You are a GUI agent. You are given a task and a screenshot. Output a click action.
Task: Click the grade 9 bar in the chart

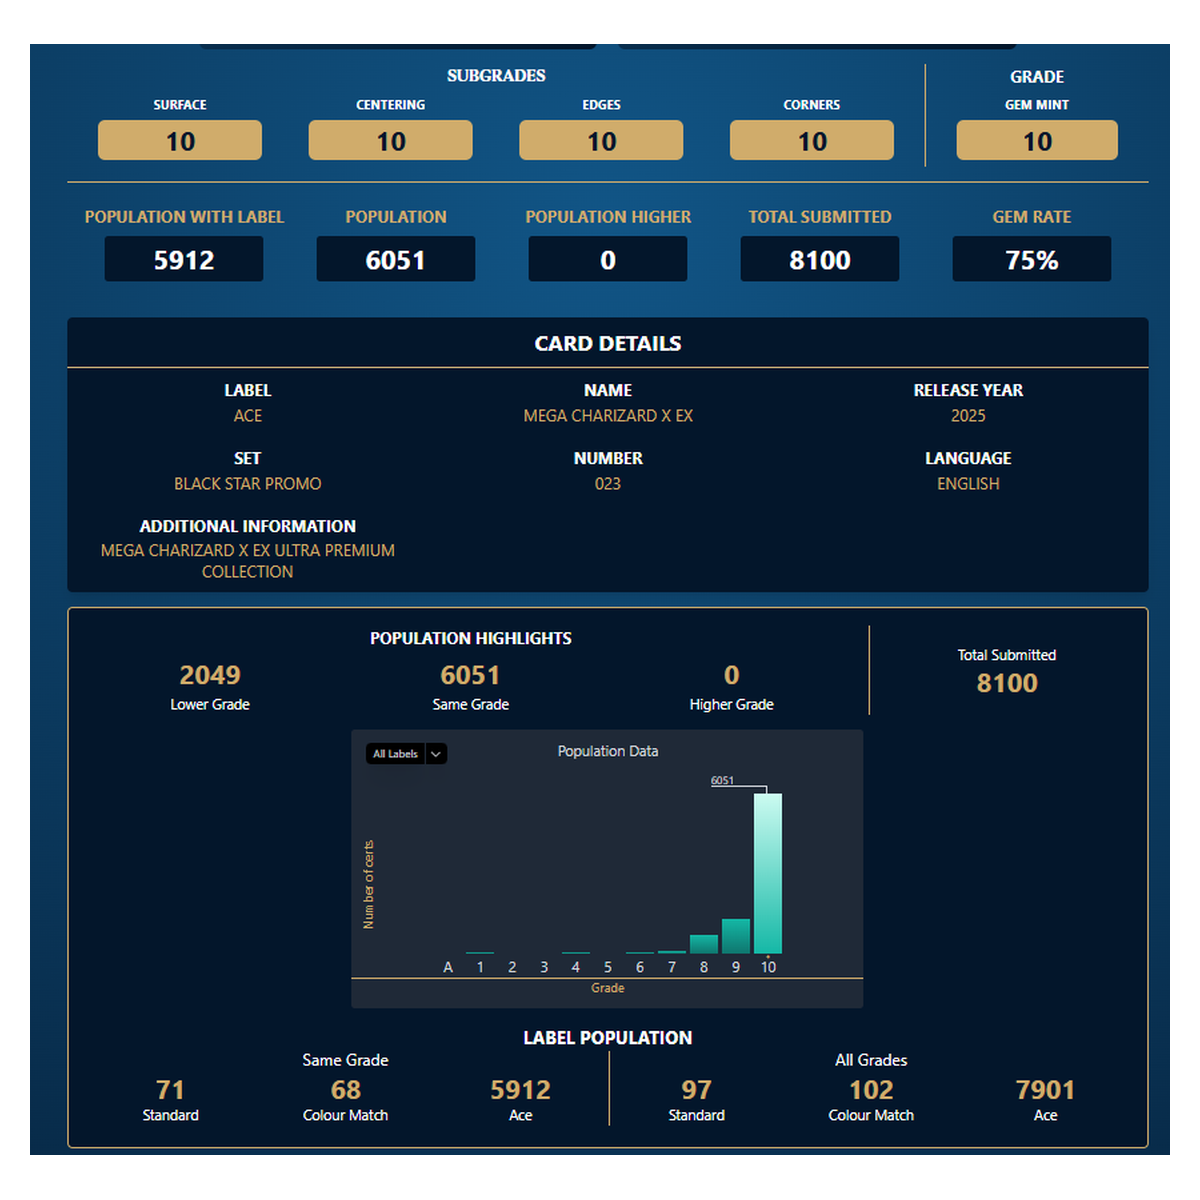736,936
